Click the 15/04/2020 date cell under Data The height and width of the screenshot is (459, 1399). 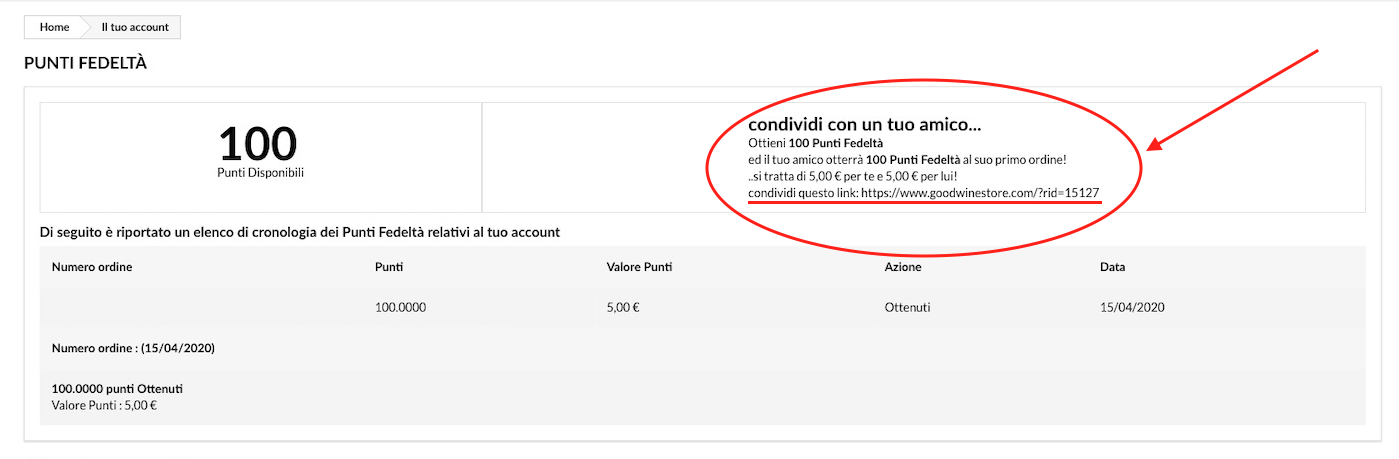(1132, 307)
